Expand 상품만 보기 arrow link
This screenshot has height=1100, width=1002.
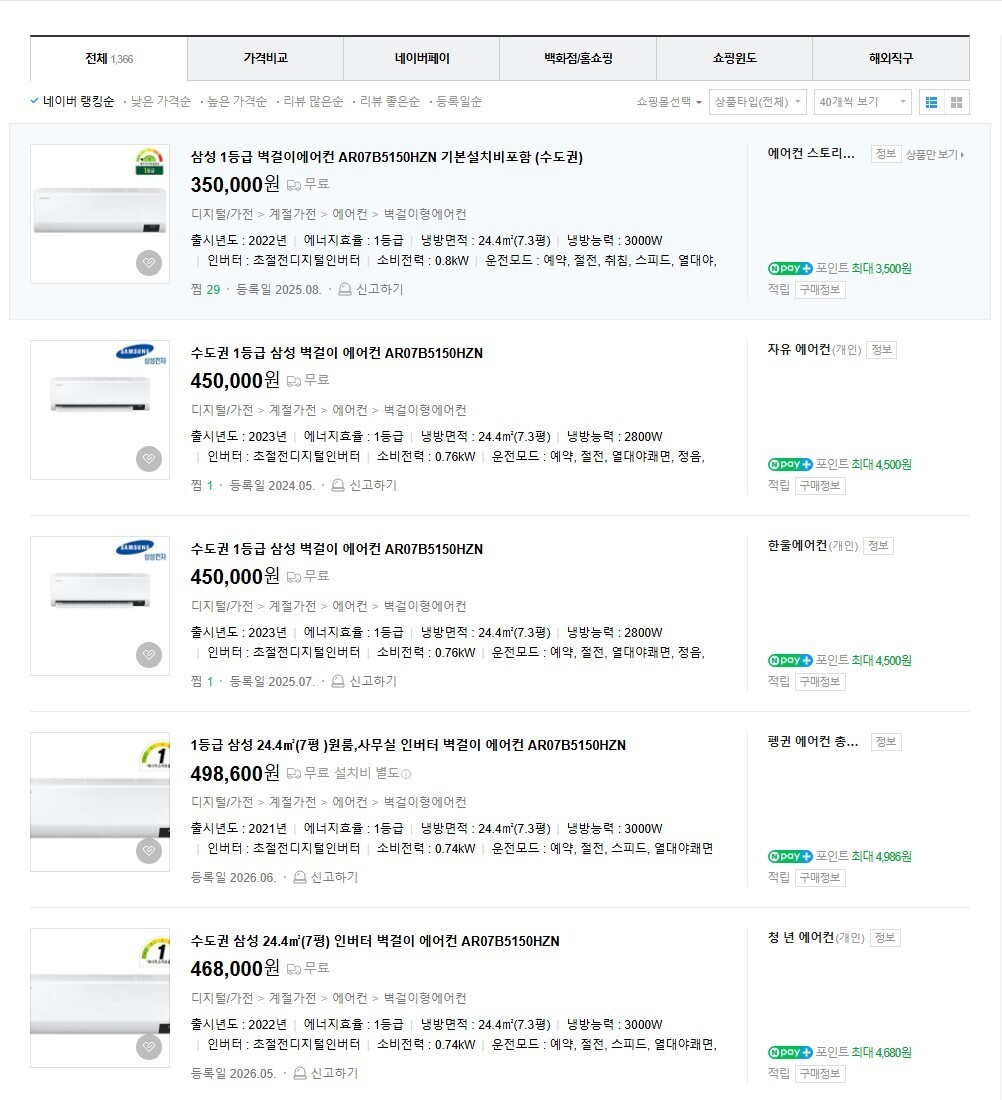[935, 154]
